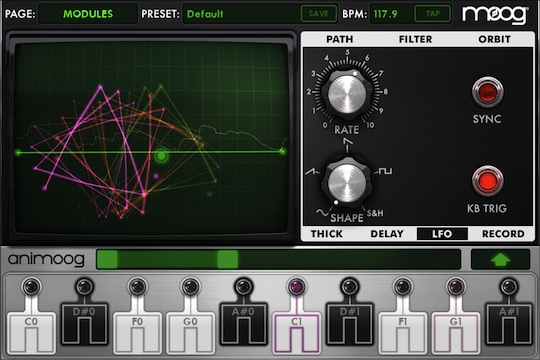Click the green up arrow keyboard button

click(500, 259)
